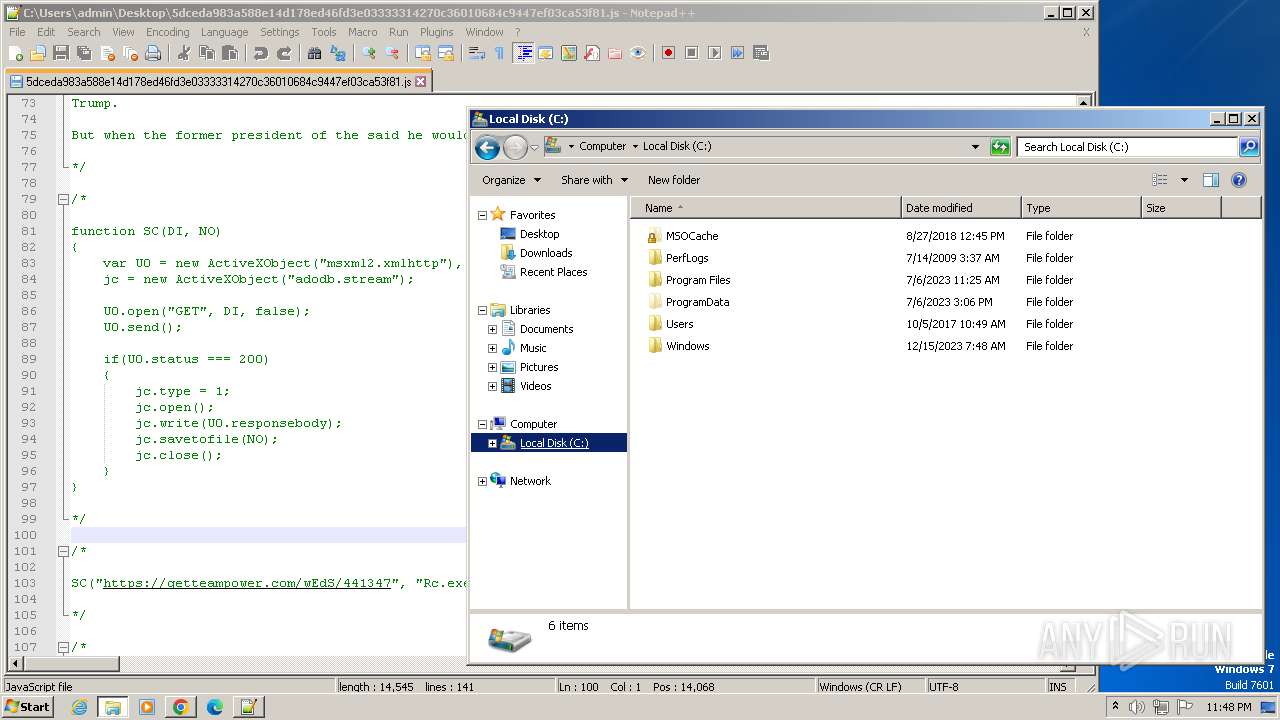
Task: Open the Encoding menu
Action: (167, 32)
